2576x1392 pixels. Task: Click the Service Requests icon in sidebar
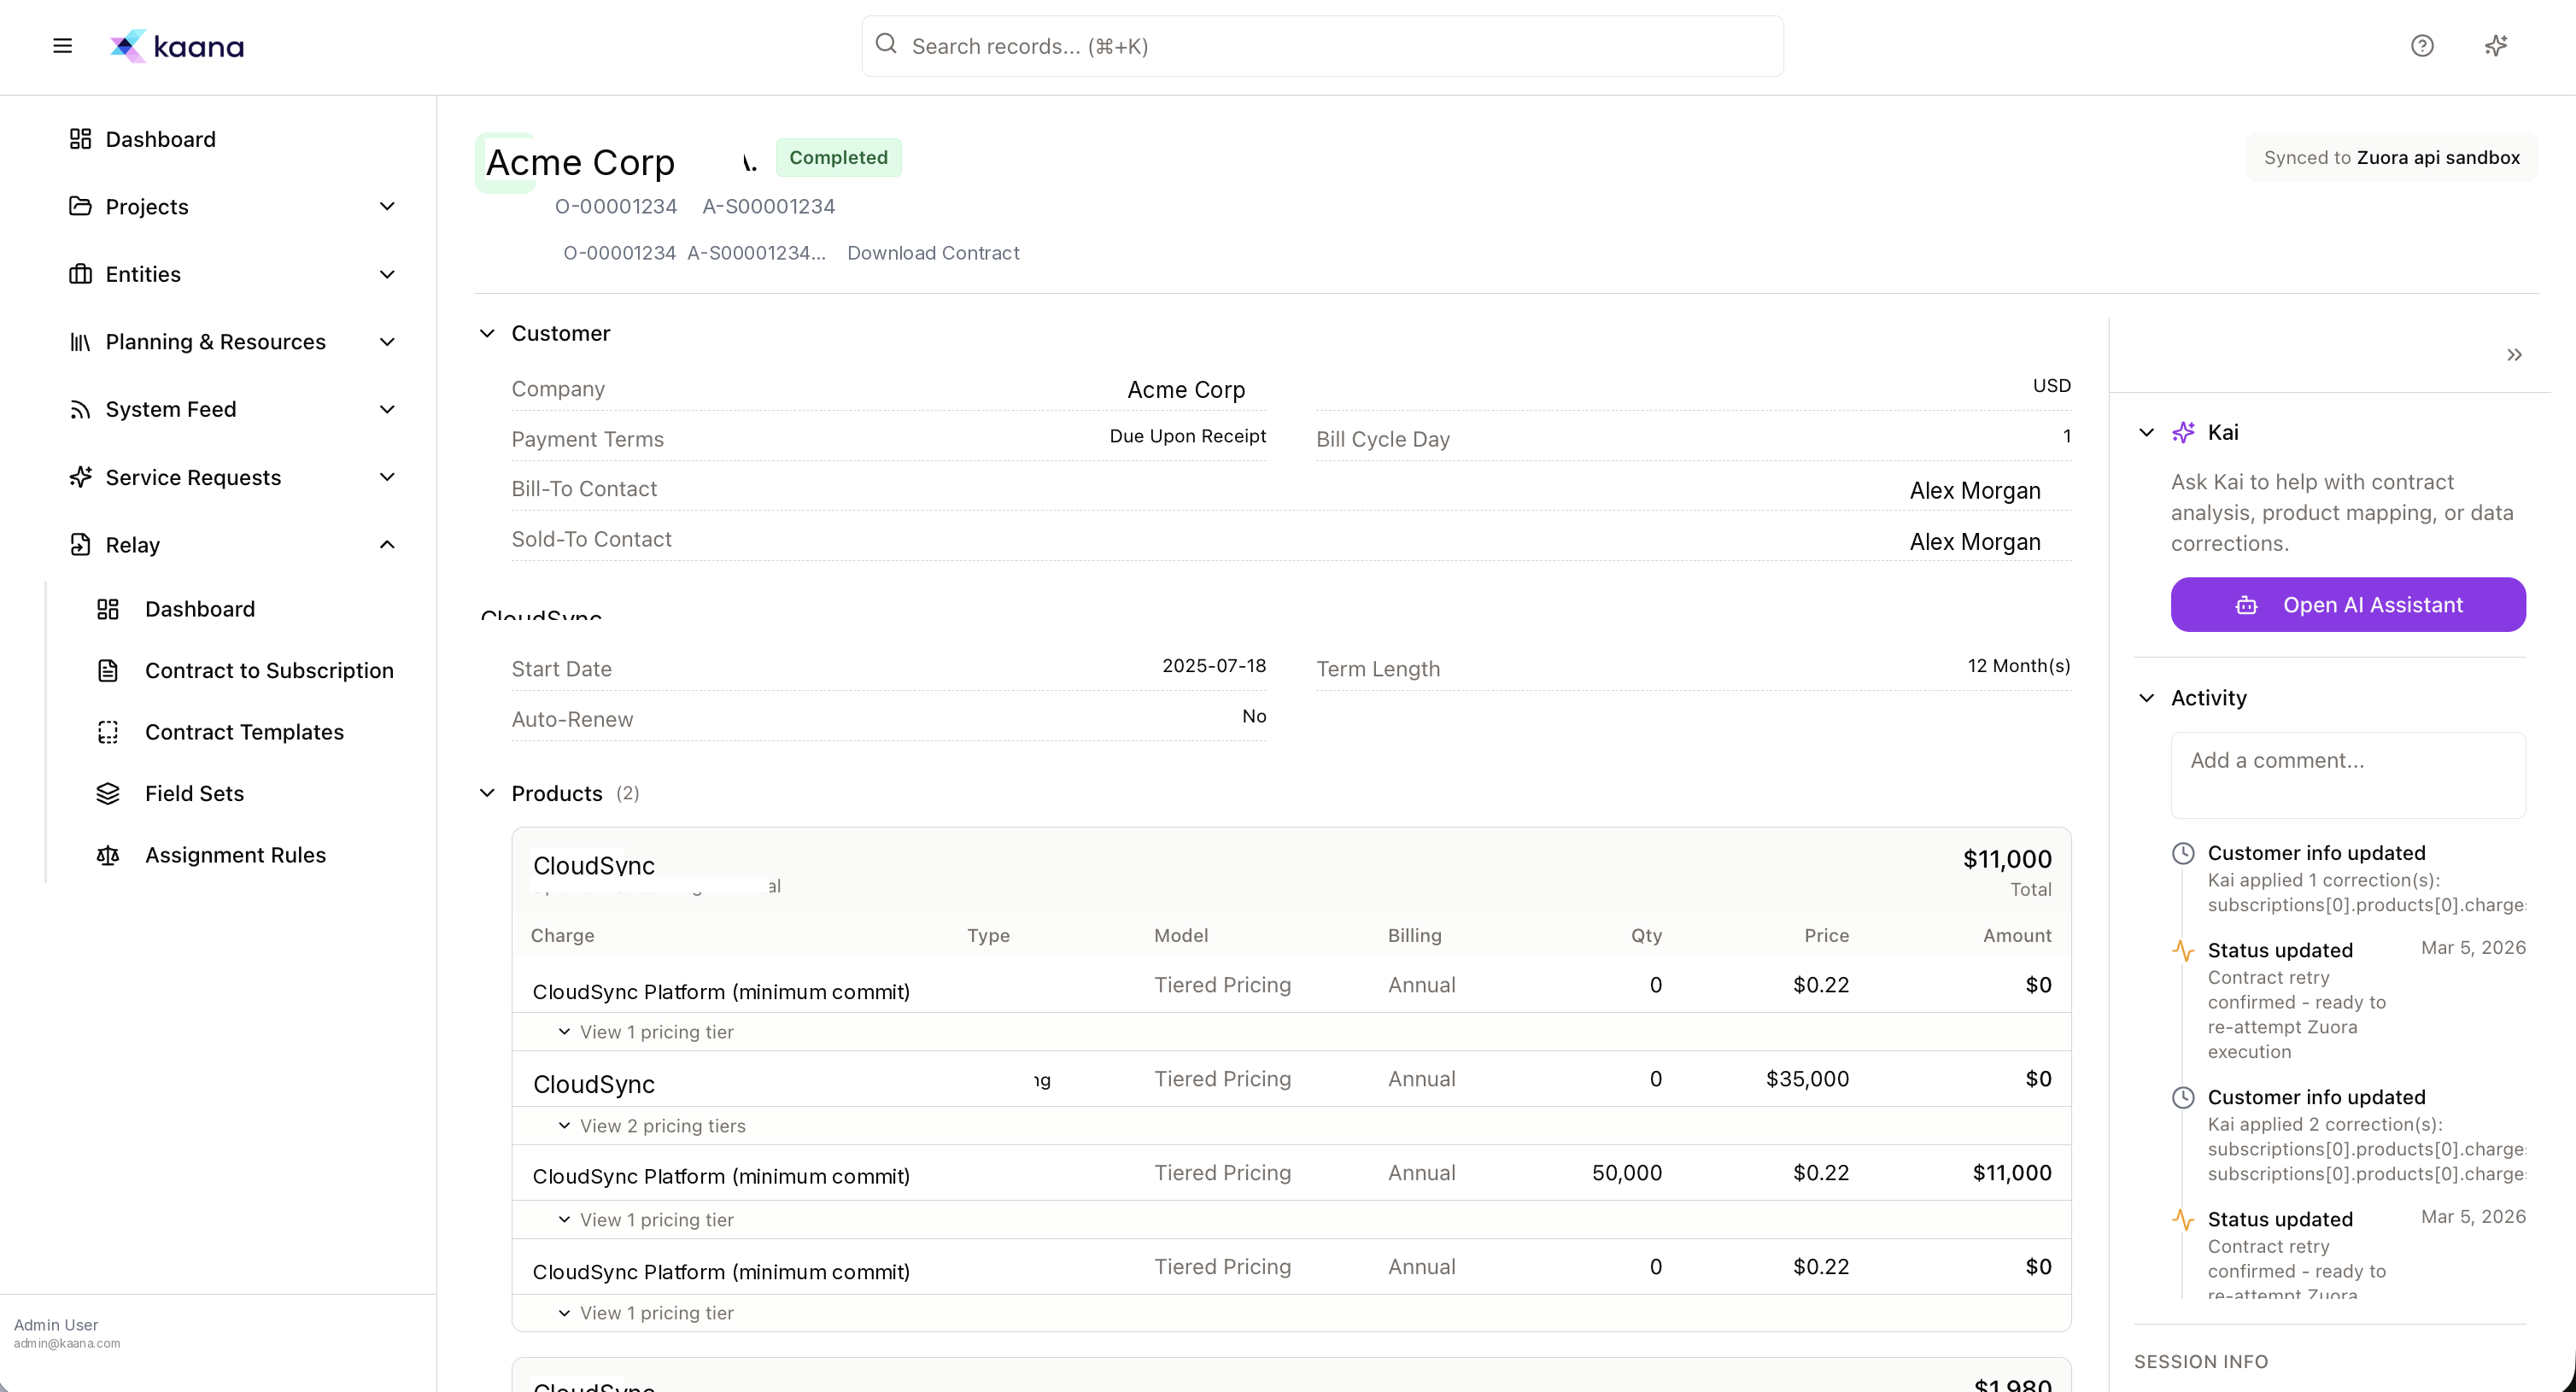(x=81, y=477)
